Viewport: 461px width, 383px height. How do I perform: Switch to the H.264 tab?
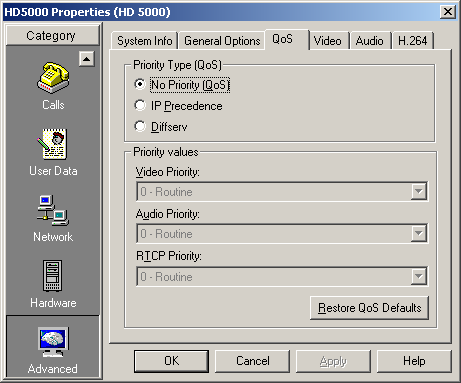click(x=413, y=41)
